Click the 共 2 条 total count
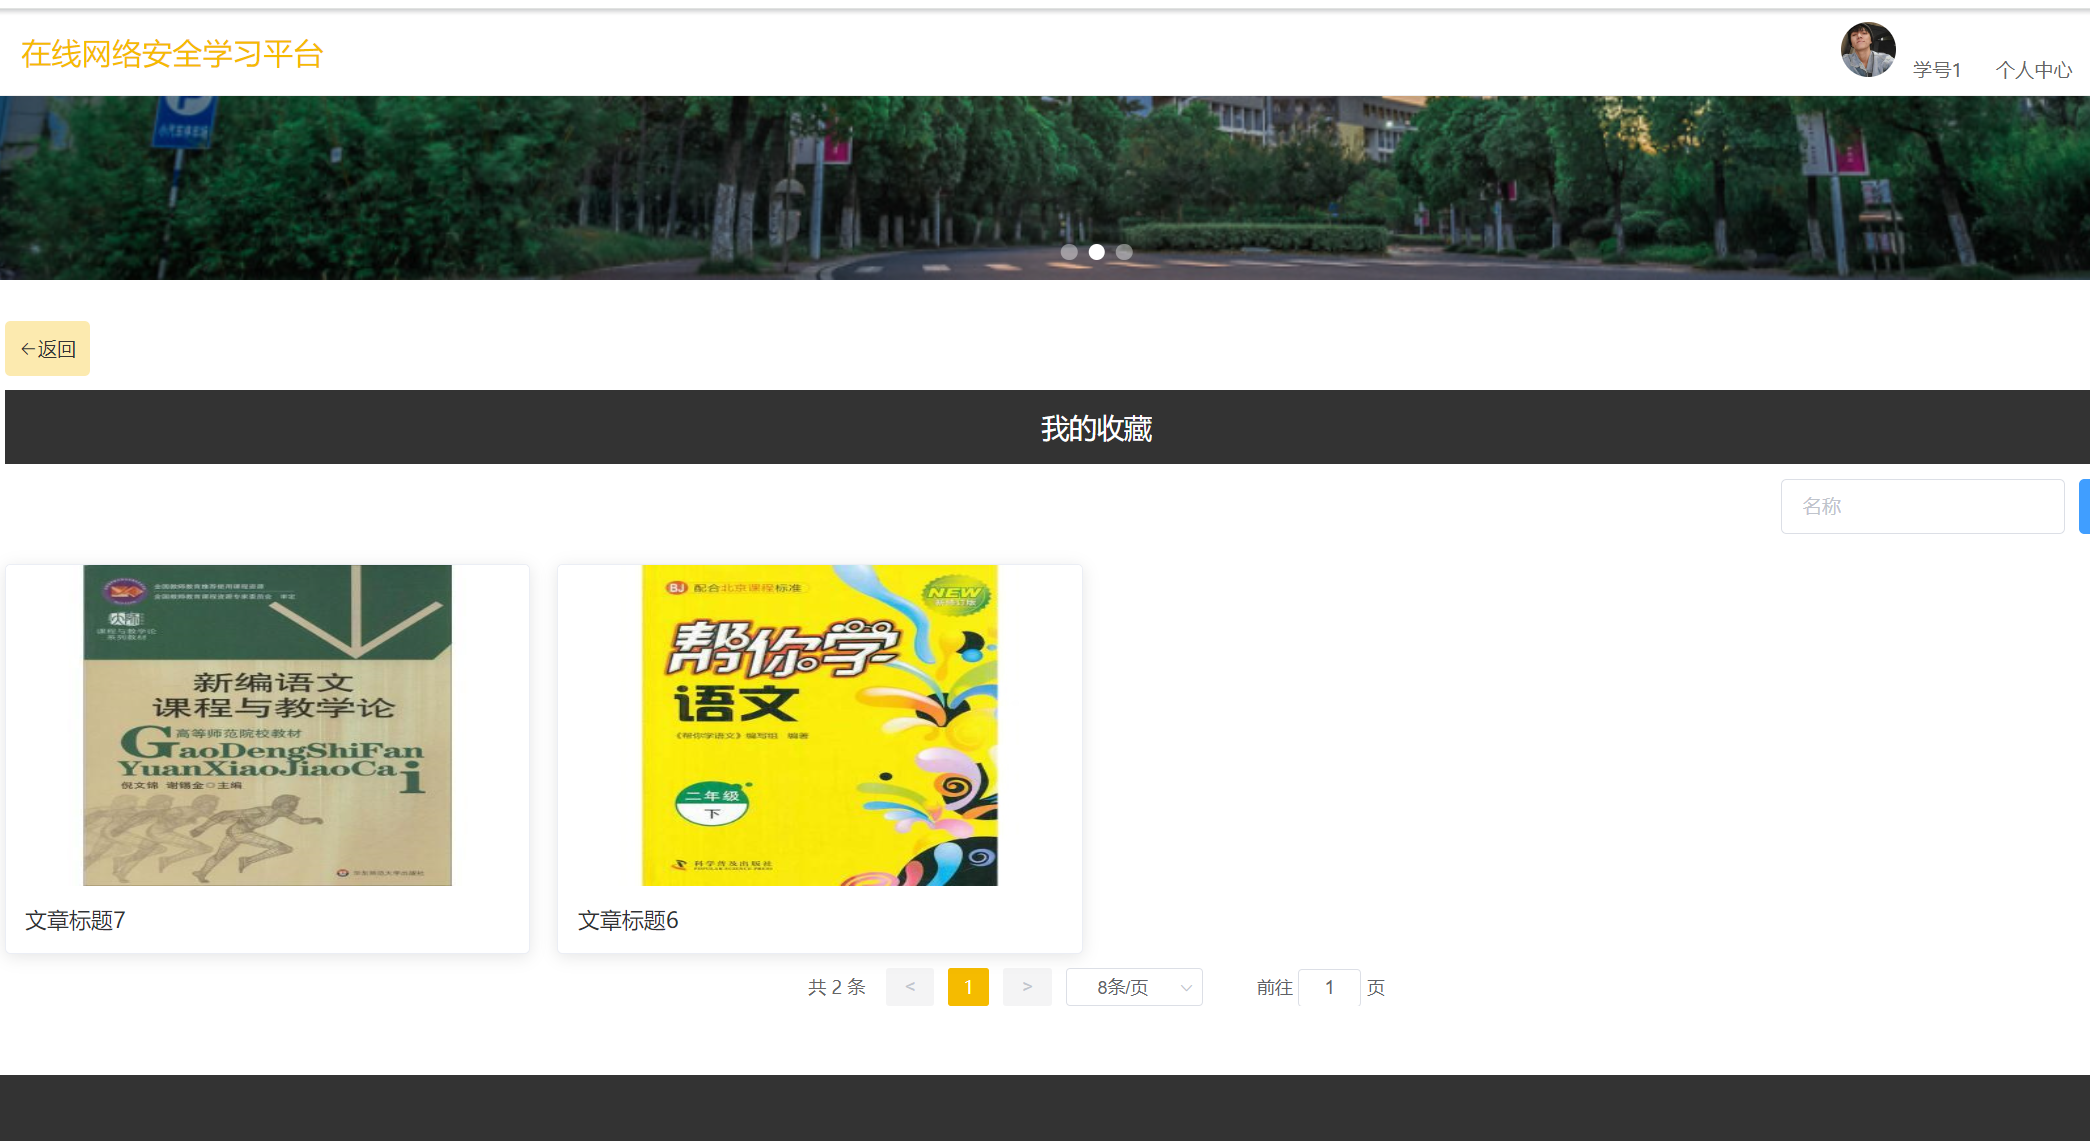The height and width of the screenshot is (1141, 2090). pos(837,987)
